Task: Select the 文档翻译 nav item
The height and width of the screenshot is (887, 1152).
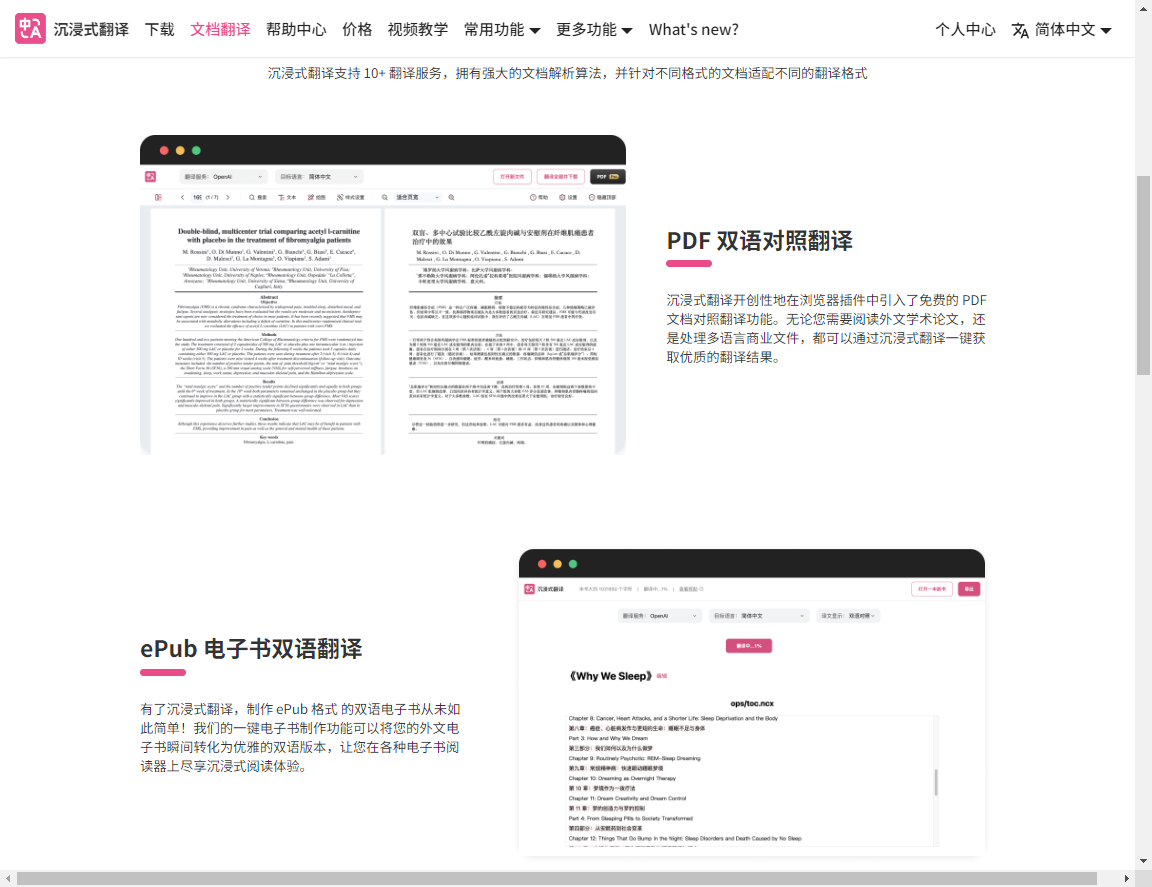Action: pyautogui.click(x=220, y=29)
